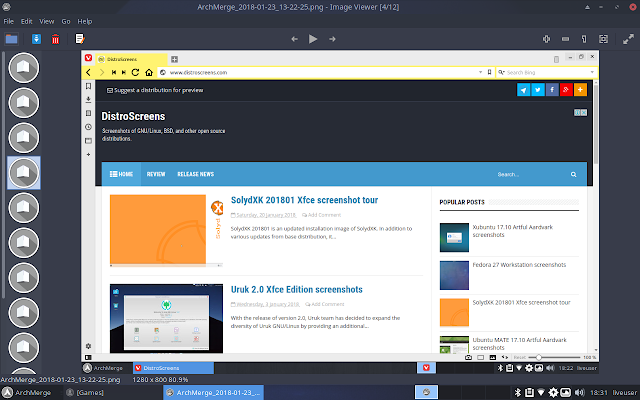Save a copy of the current image

36,39
